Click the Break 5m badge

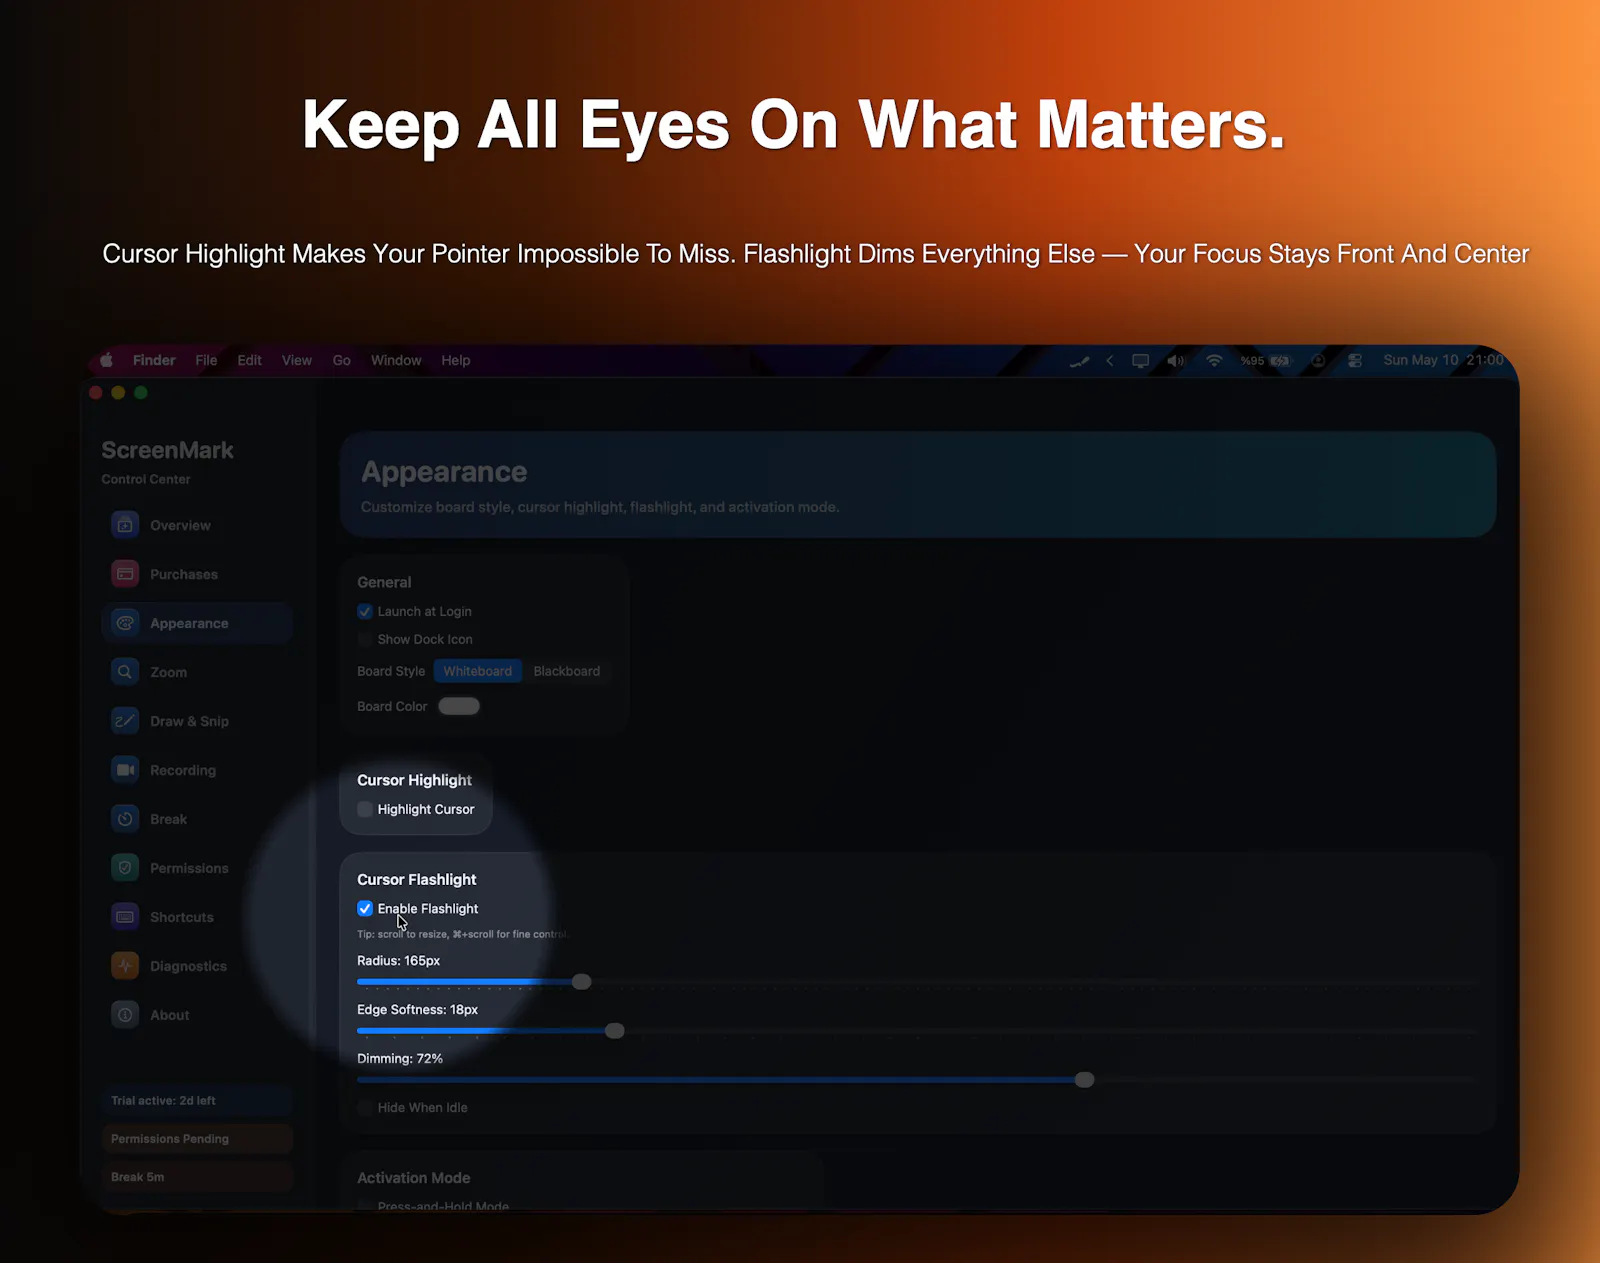(197, 1177)
